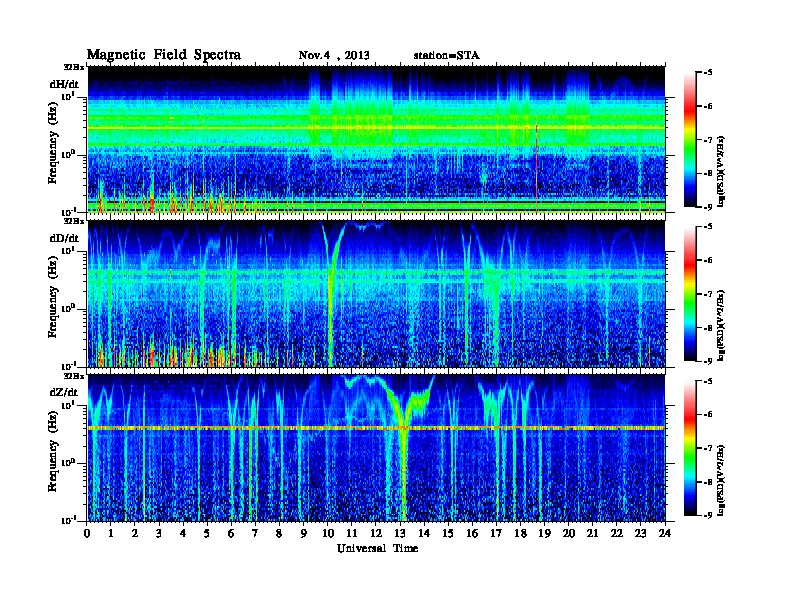Click the 10⁰ frequency tick of dH/dt panel
The height and width of the screenshot is (612, 792).
coord(69,154)
